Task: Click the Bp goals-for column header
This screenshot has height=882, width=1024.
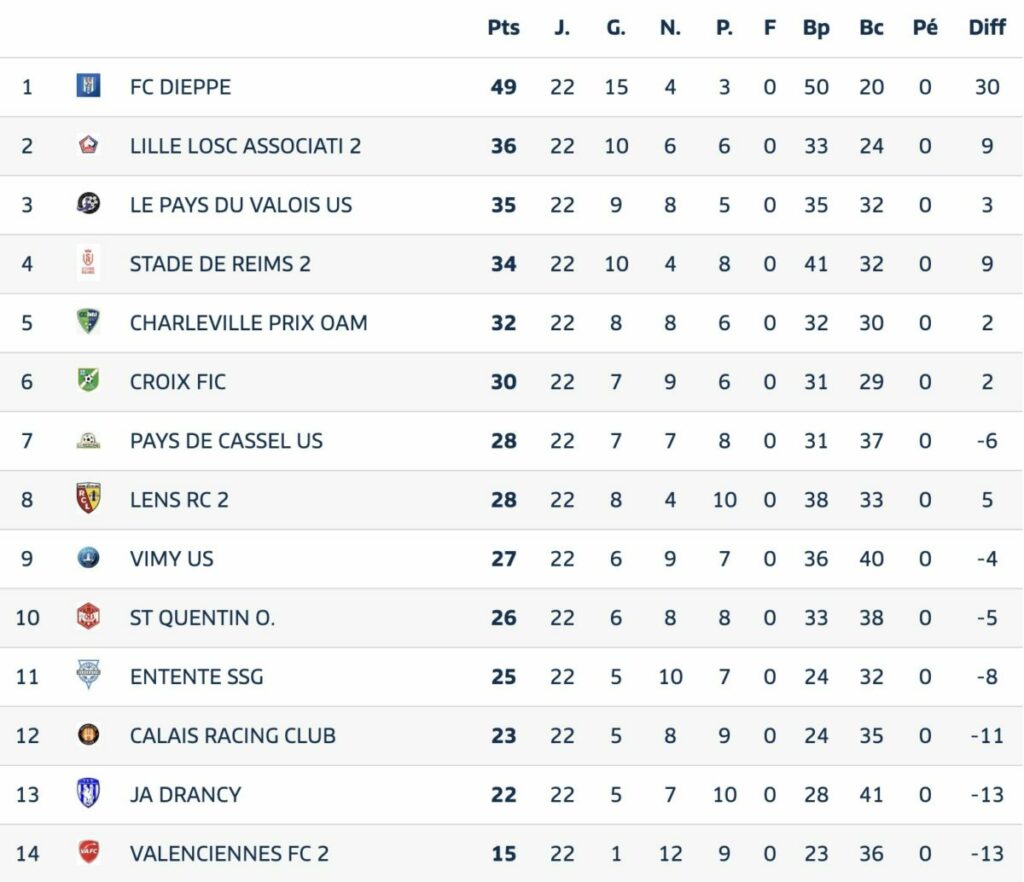Action: pyautogui.click(x=816, y=28)
